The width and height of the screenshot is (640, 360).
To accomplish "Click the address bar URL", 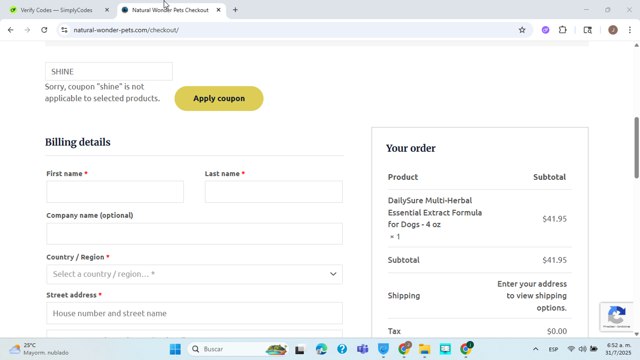I will point(126,30).
